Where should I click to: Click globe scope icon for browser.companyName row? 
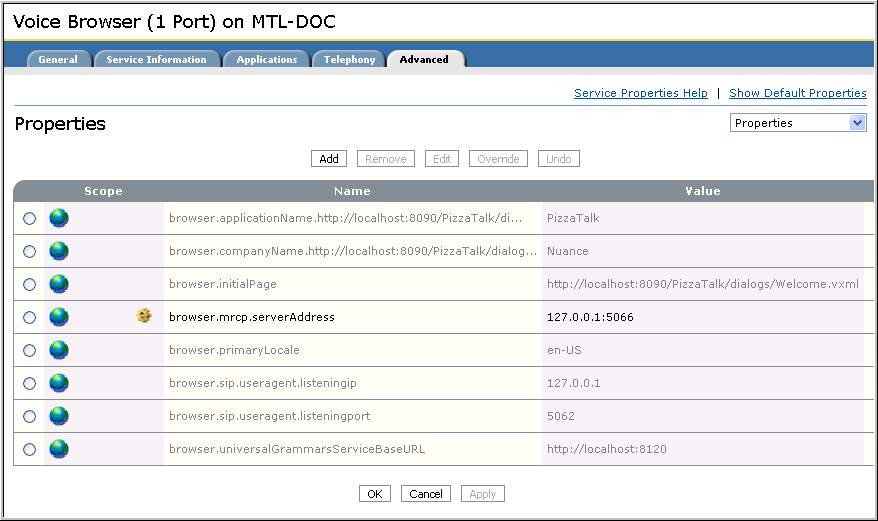click(x=59, y=250)
